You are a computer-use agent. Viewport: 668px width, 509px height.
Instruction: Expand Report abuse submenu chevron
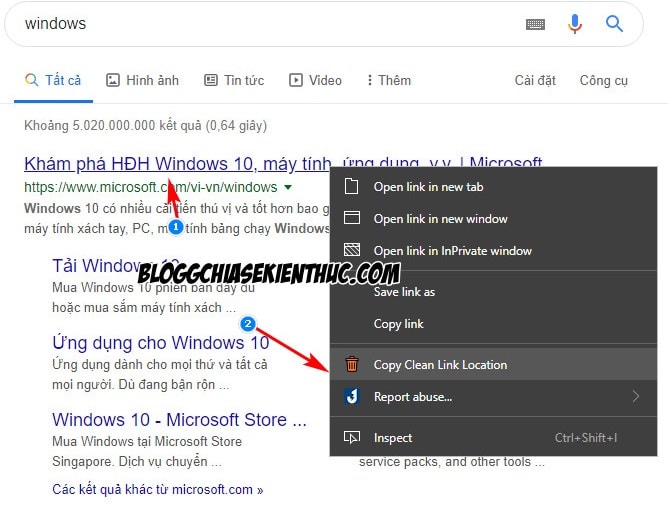point(636,396)
